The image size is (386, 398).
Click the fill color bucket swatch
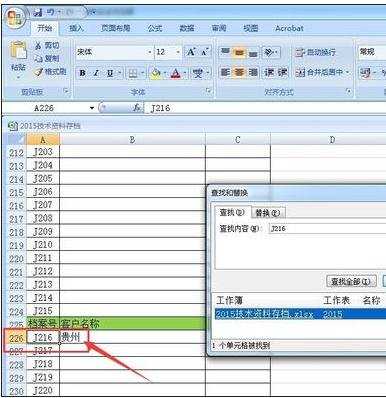click(156, 73)
